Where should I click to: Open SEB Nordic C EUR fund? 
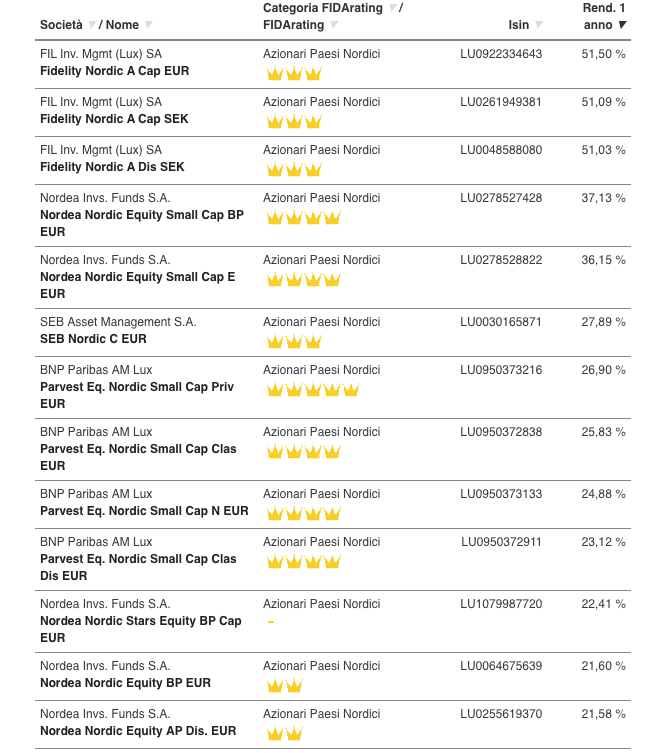point(93,339)
